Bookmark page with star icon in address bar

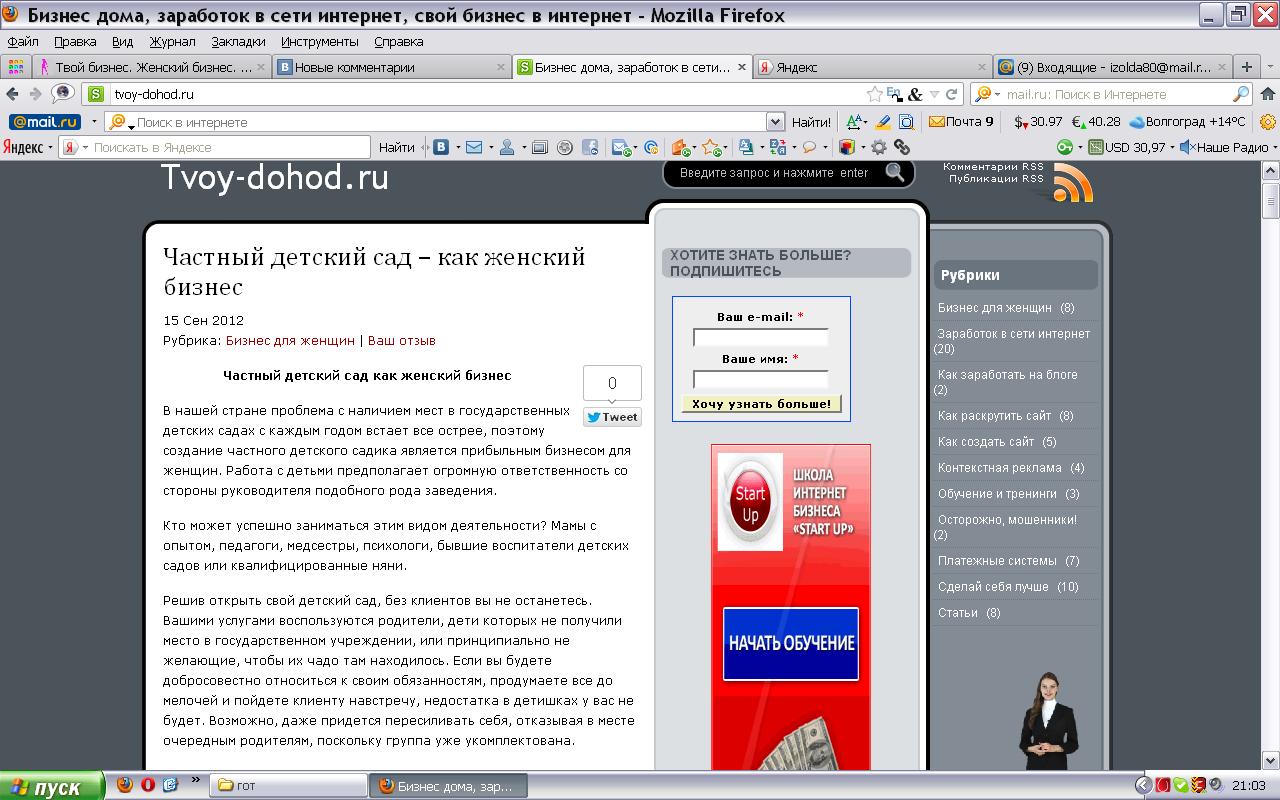(875, 94)
